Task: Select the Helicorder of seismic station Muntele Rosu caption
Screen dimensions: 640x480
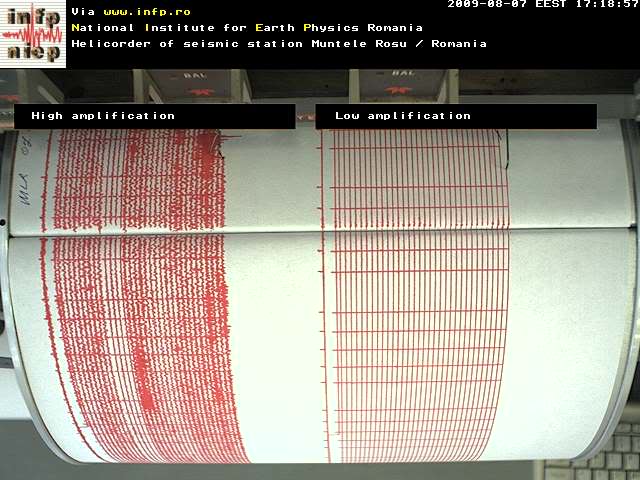Action: click(x=278, y=44)
